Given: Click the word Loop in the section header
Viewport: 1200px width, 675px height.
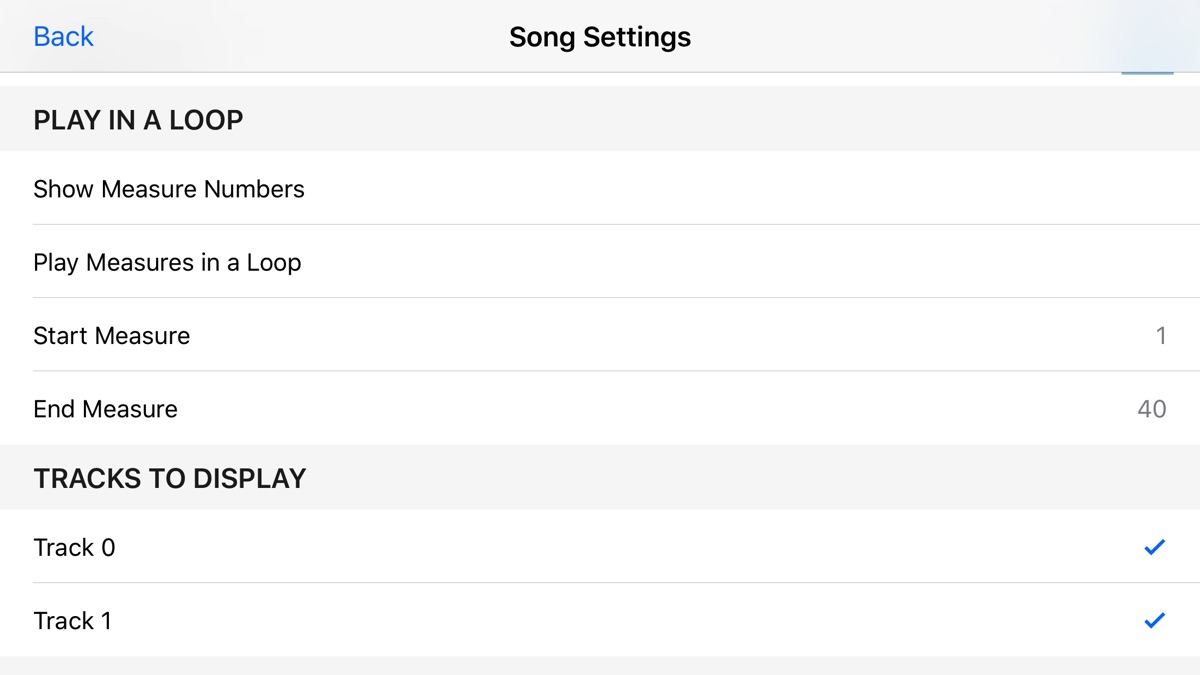Looking at the screenshot, I should (206, 120).
